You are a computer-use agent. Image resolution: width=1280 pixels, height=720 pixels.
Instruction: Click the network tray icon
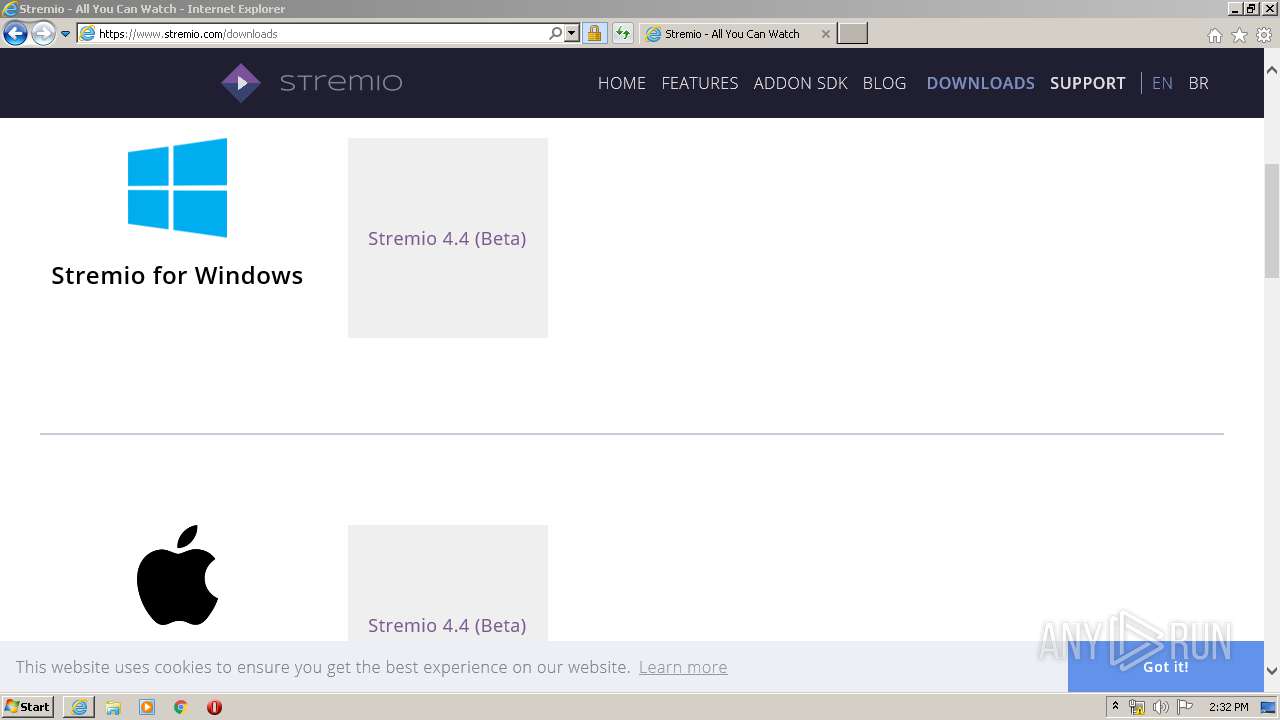tap(1137, 707)
